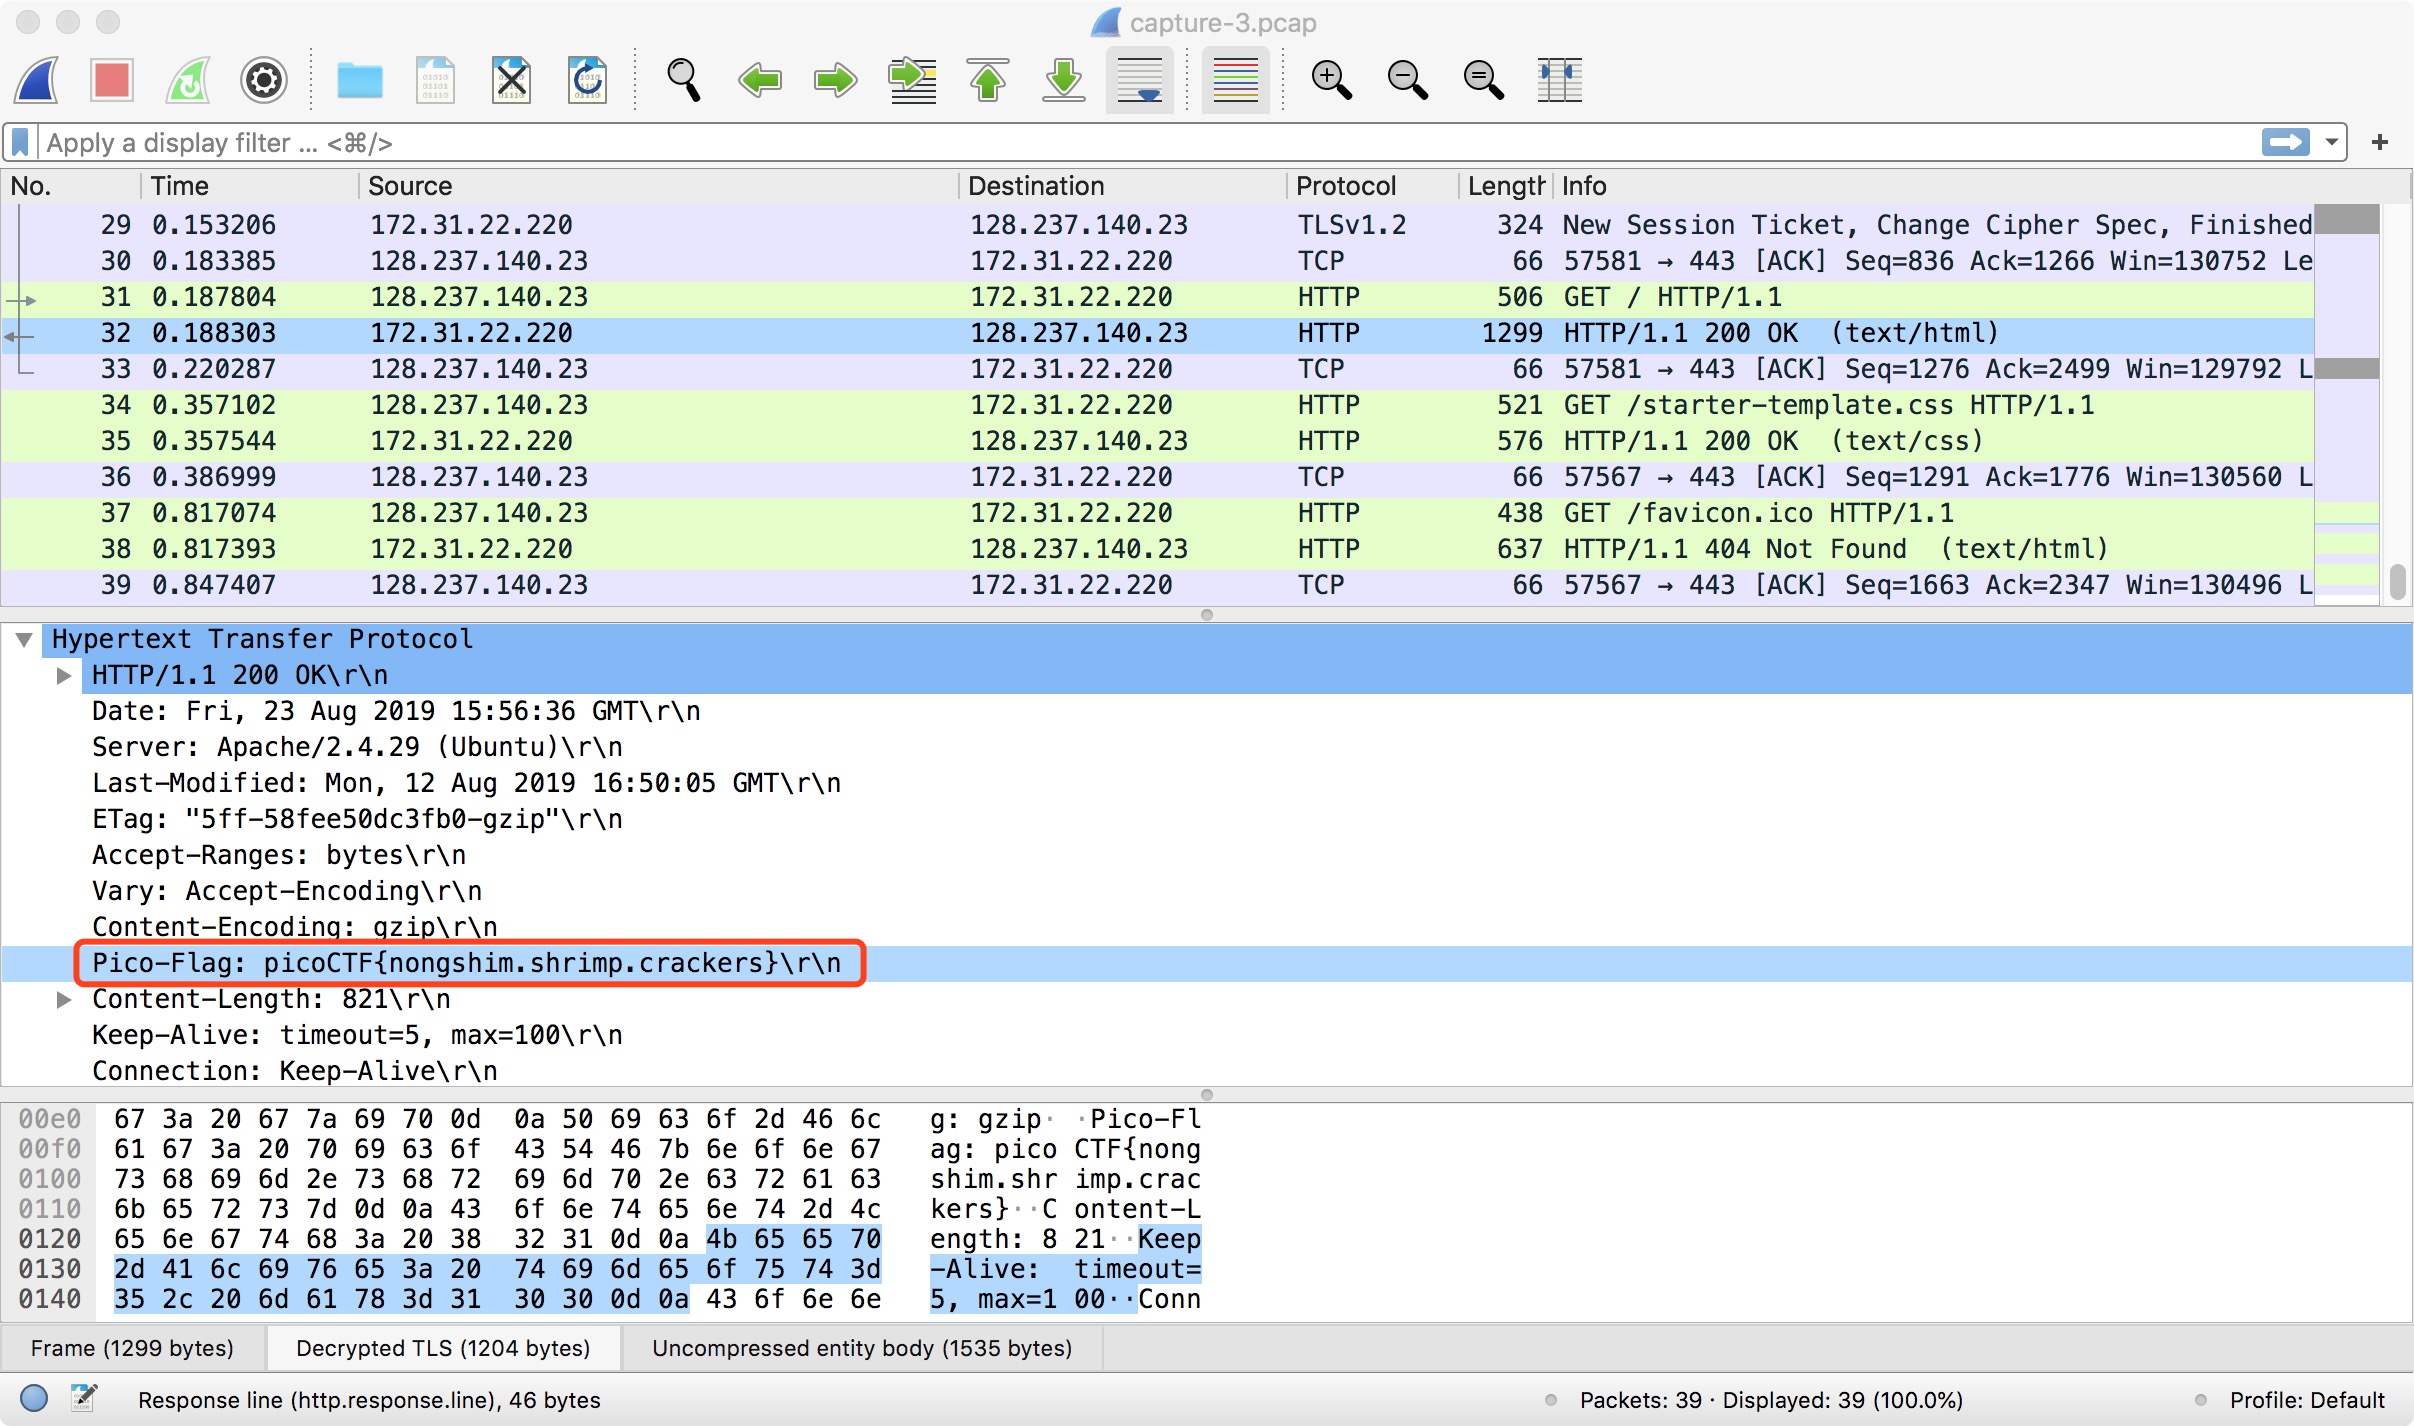Sort by the Protocol column header

click(x=1372, y=186)
